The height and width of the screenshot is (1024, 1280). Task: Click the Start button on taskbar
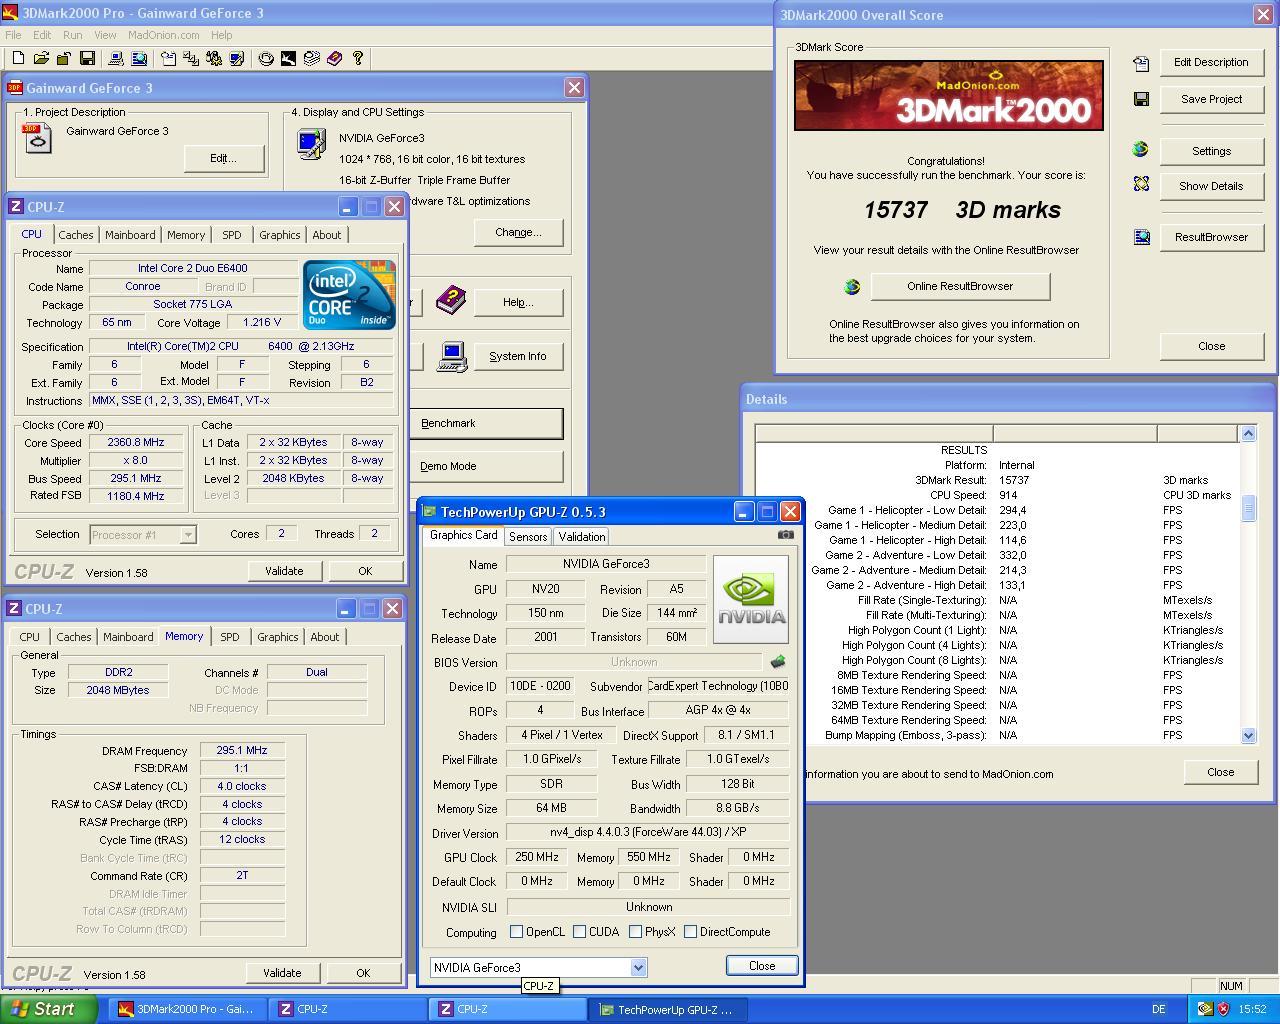[x=48, y=1009]
